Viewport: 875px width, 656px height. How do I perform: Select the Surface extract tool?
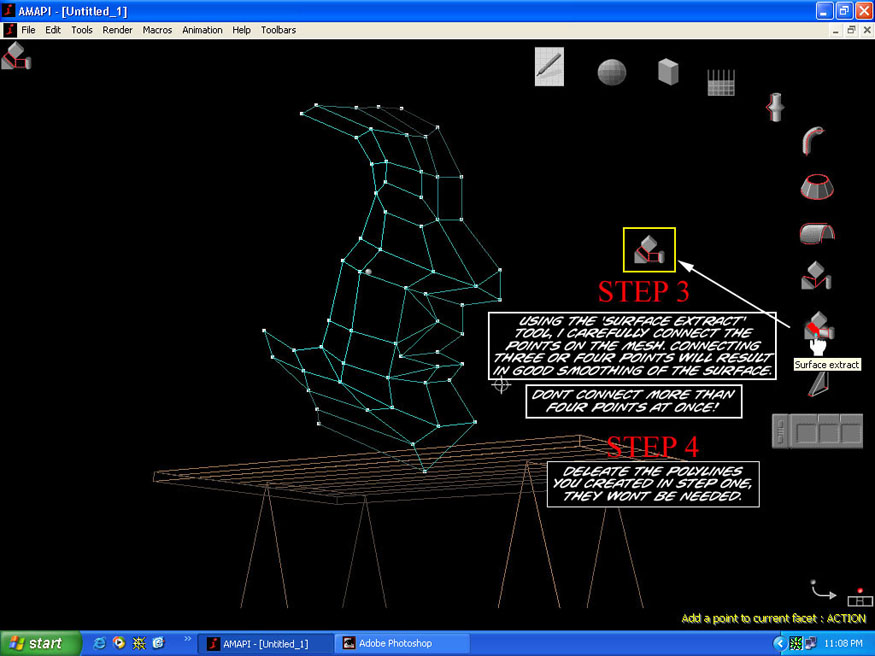click(x=819, y=327)
